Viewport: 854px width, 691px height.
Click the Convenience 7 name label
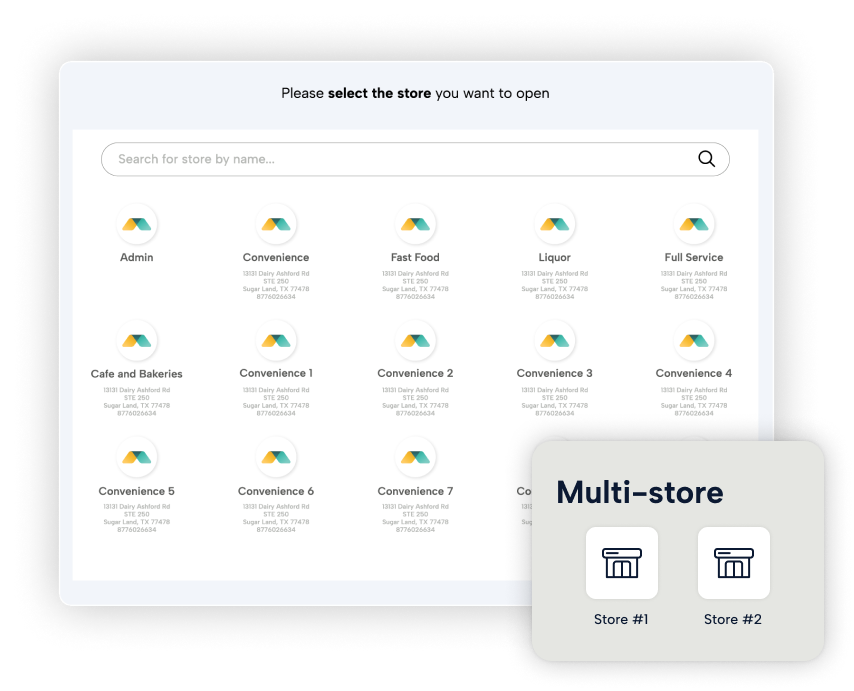tap(415, 491)
